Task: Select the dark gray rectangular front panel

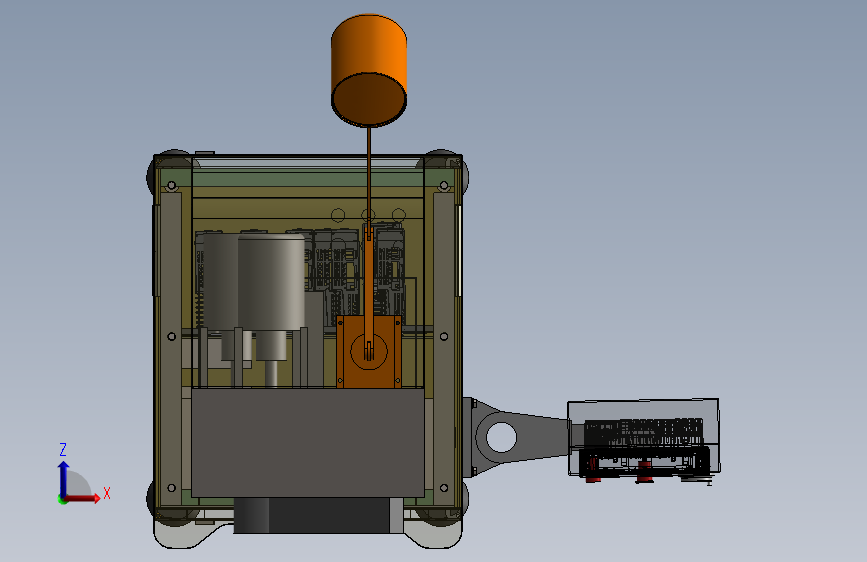Action: pos(308,442)
